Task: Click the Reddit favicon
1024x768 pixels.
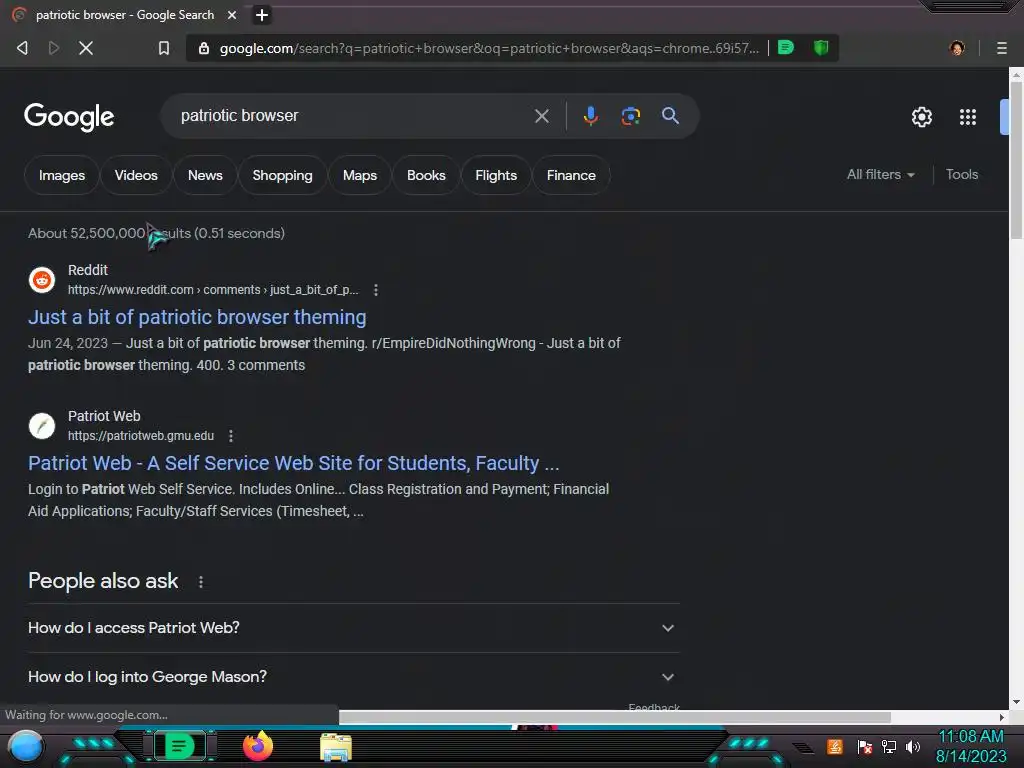Action: pyautogui.click(x=42, y=280)
